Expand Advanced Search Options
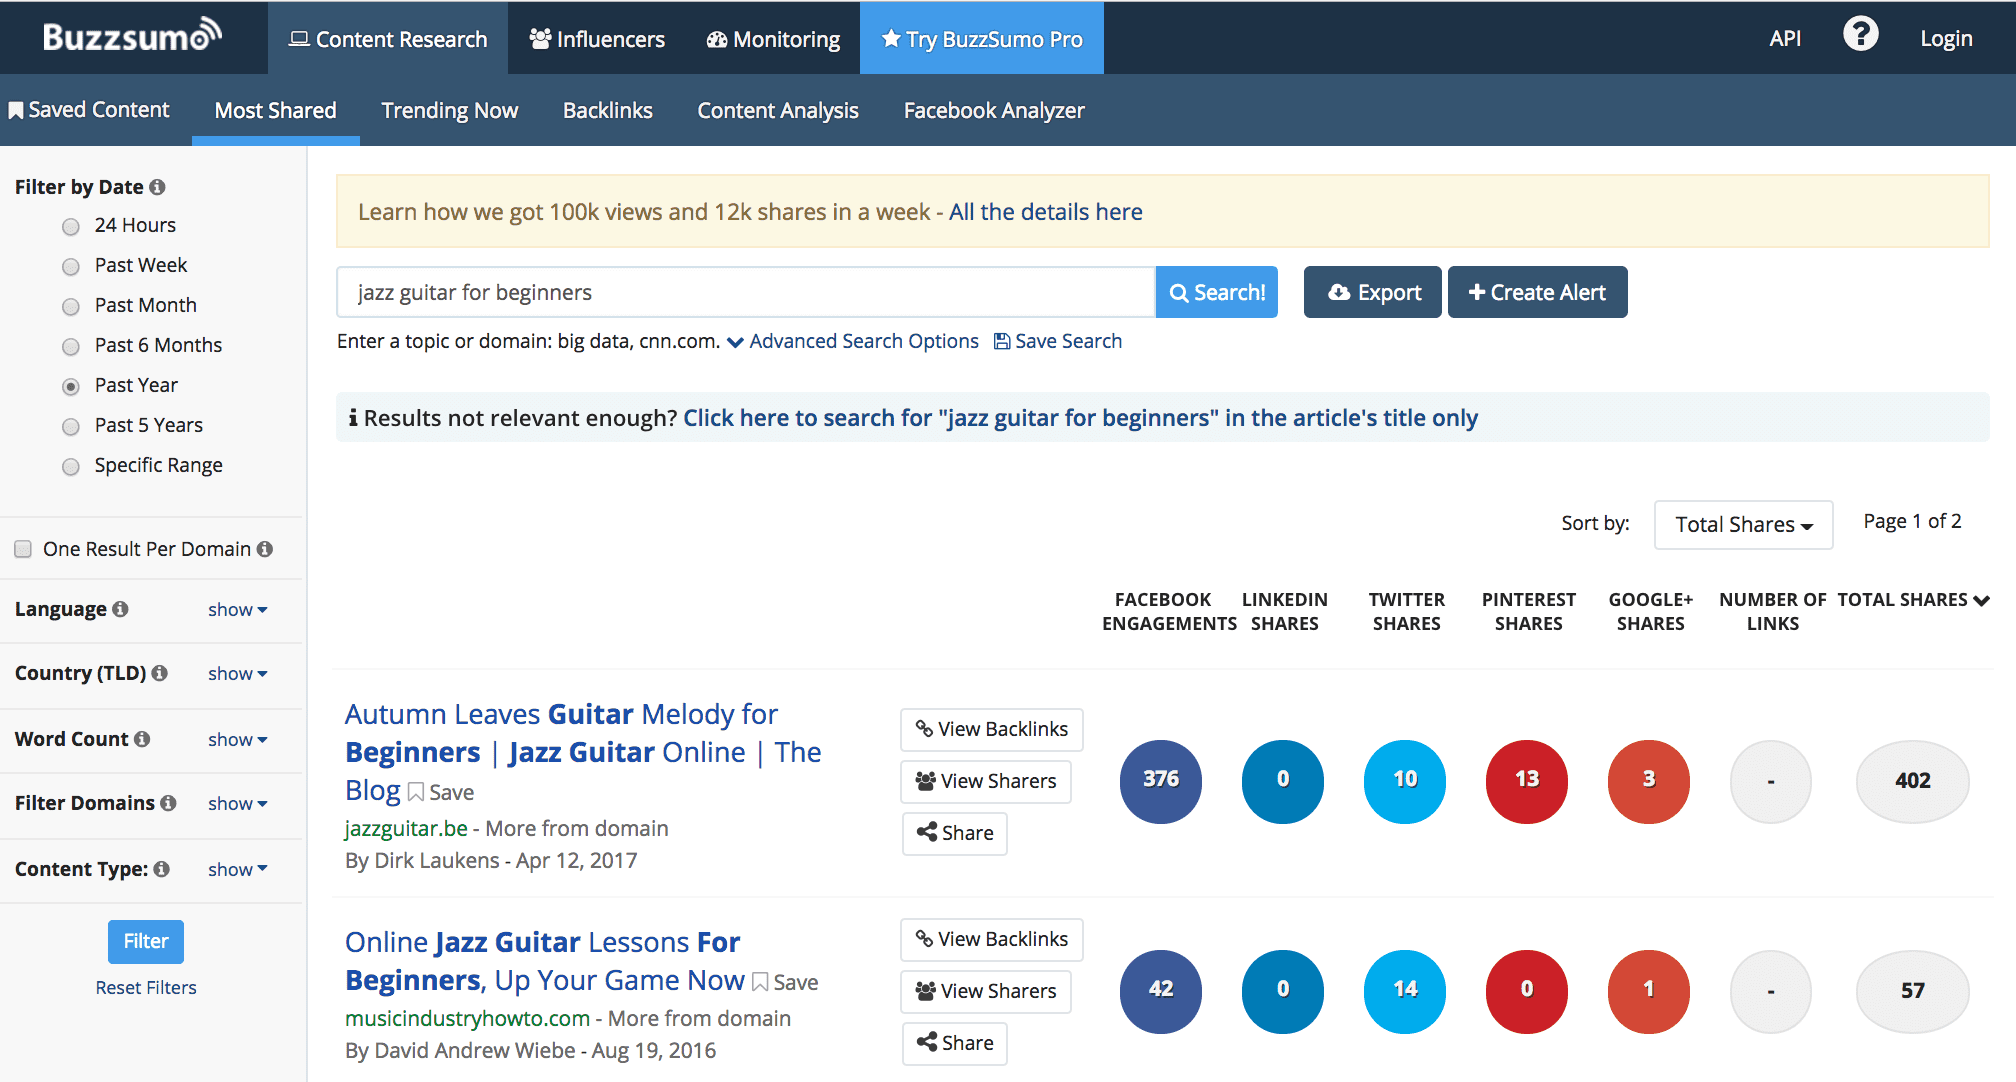 853,341
